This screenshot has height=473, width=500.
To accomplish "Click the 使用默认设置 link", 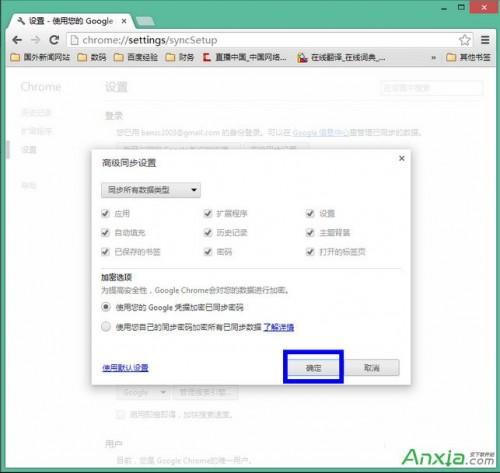I will (125, 368).
